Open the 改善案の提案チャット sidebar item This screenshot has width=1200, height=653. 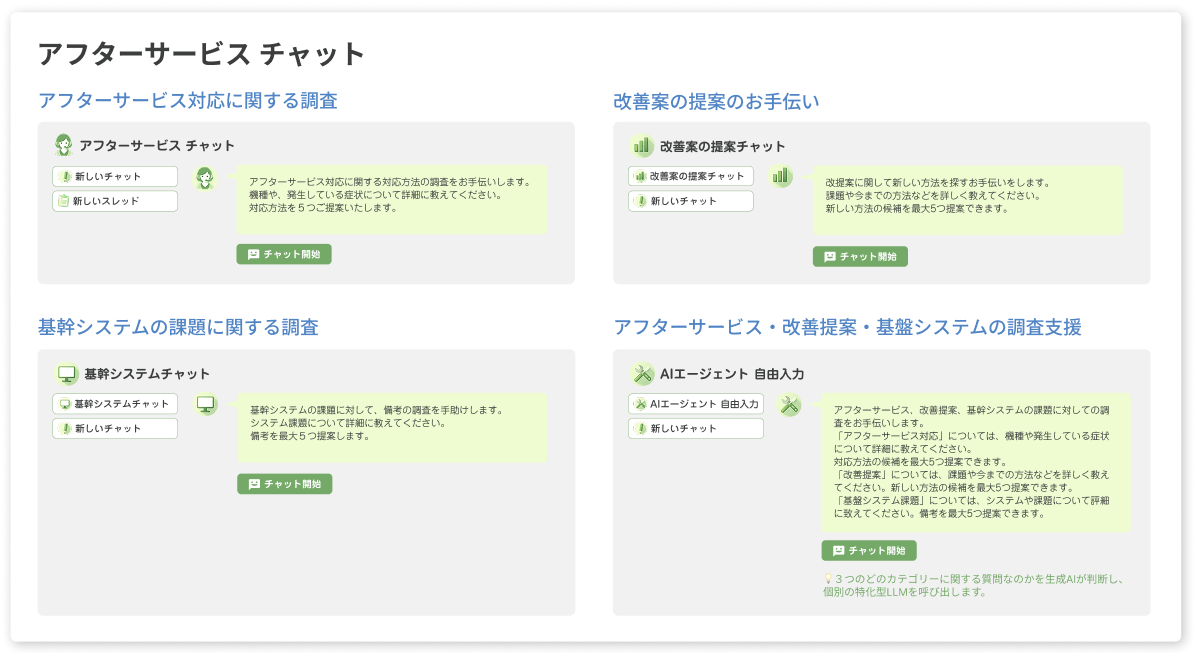pyautogui.click(x=691, y=176)
